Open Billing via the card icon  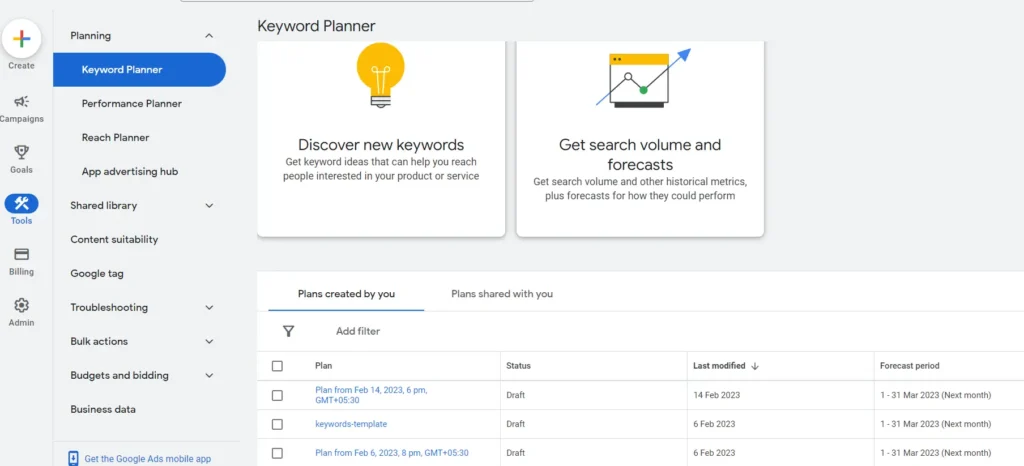(21, 255)
